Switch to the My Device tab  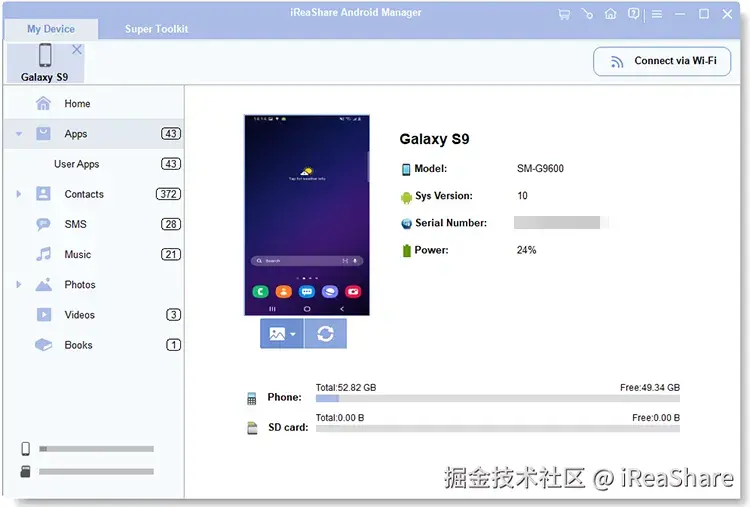[51, 29]
